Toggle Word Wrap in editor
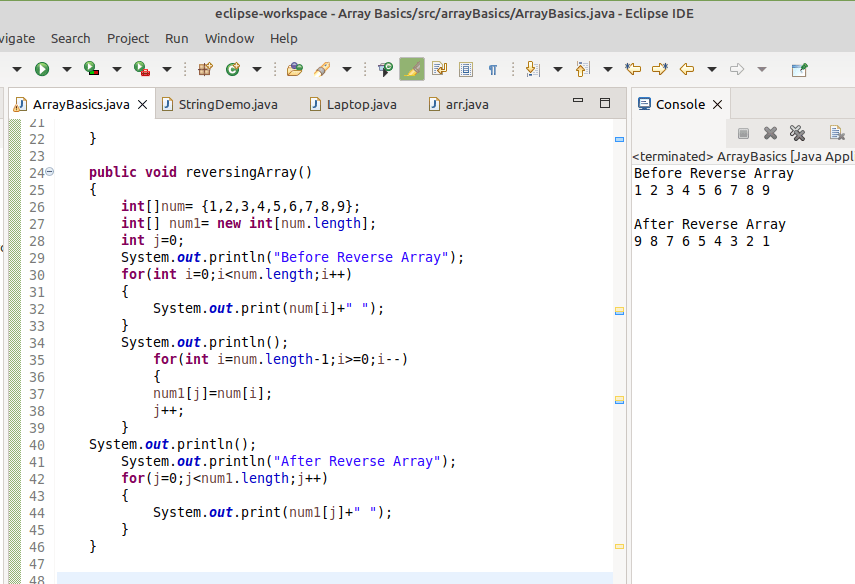Screen dimensions: 855x584 [x=439, y=69]
